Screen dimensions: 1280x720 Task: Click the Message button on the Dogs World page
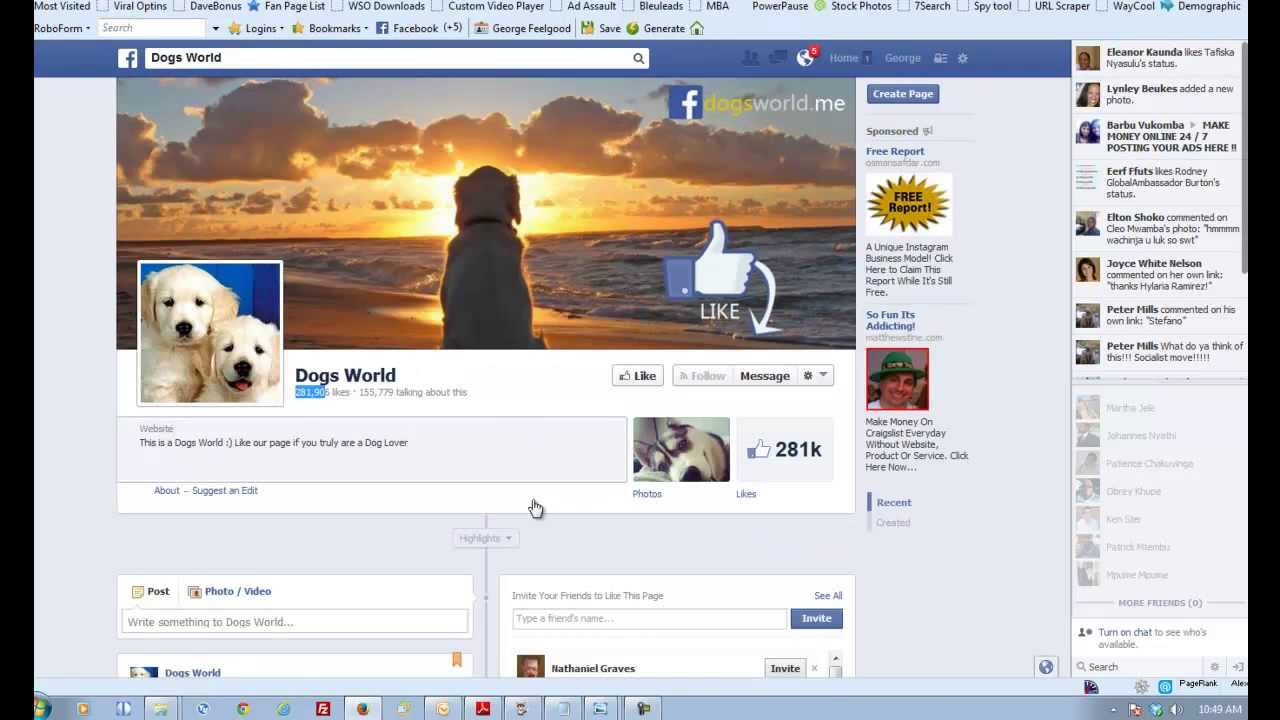point(765,376)
